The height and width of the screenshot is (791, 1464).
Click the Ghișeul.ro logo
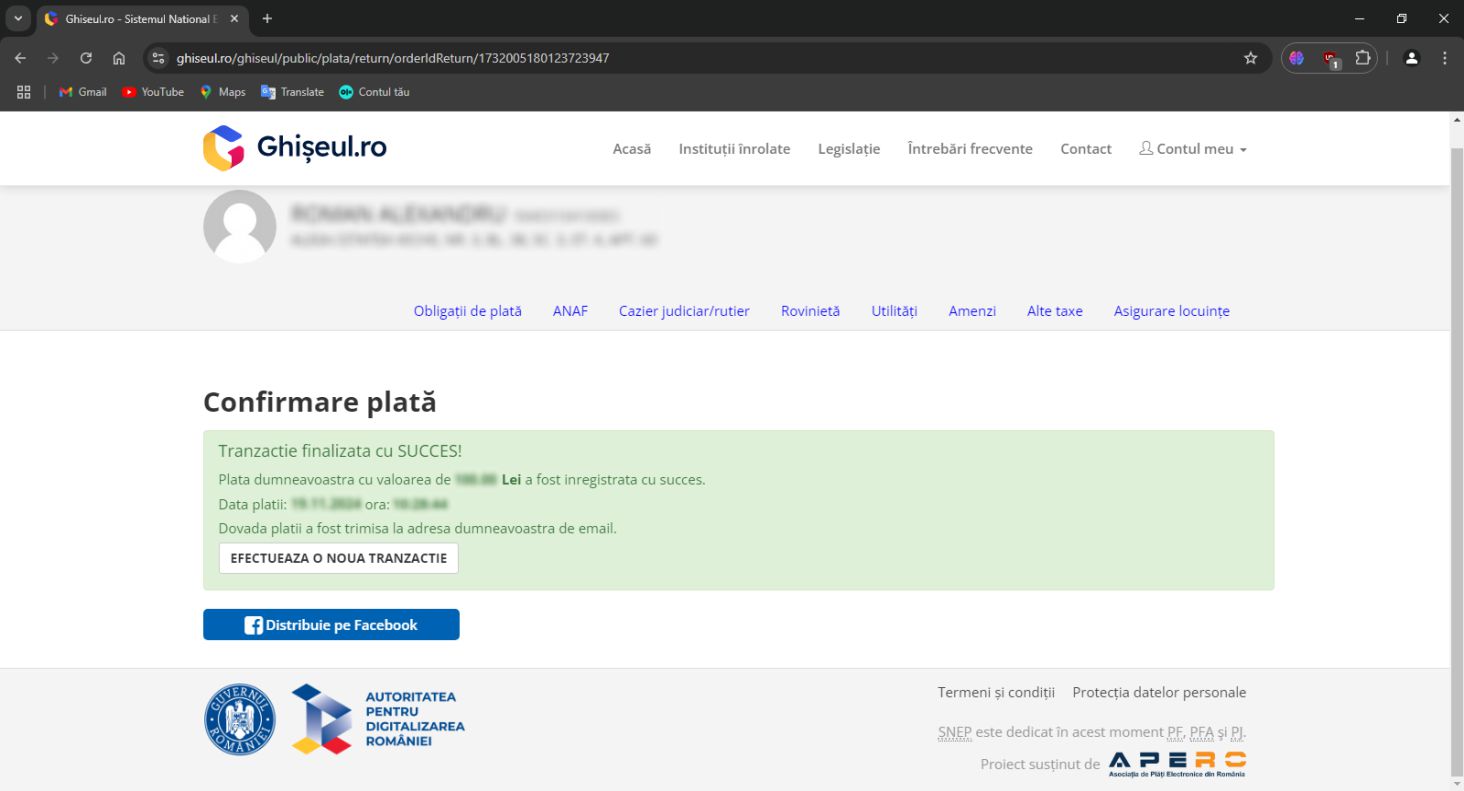pyautogui.click(x=295, y=148)
